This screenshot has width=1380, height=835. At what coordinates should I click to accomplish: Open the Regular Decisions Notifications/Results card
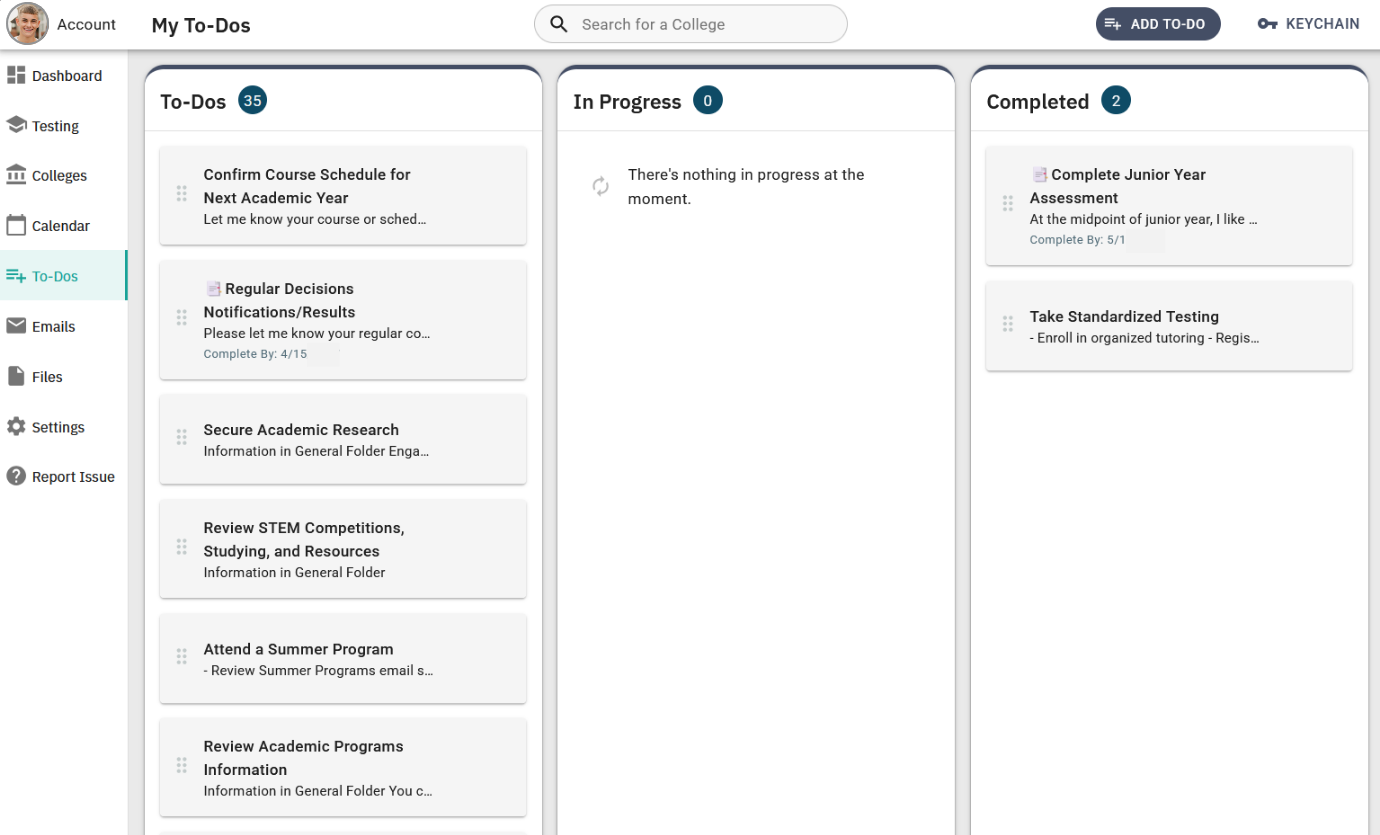(343, 320)
